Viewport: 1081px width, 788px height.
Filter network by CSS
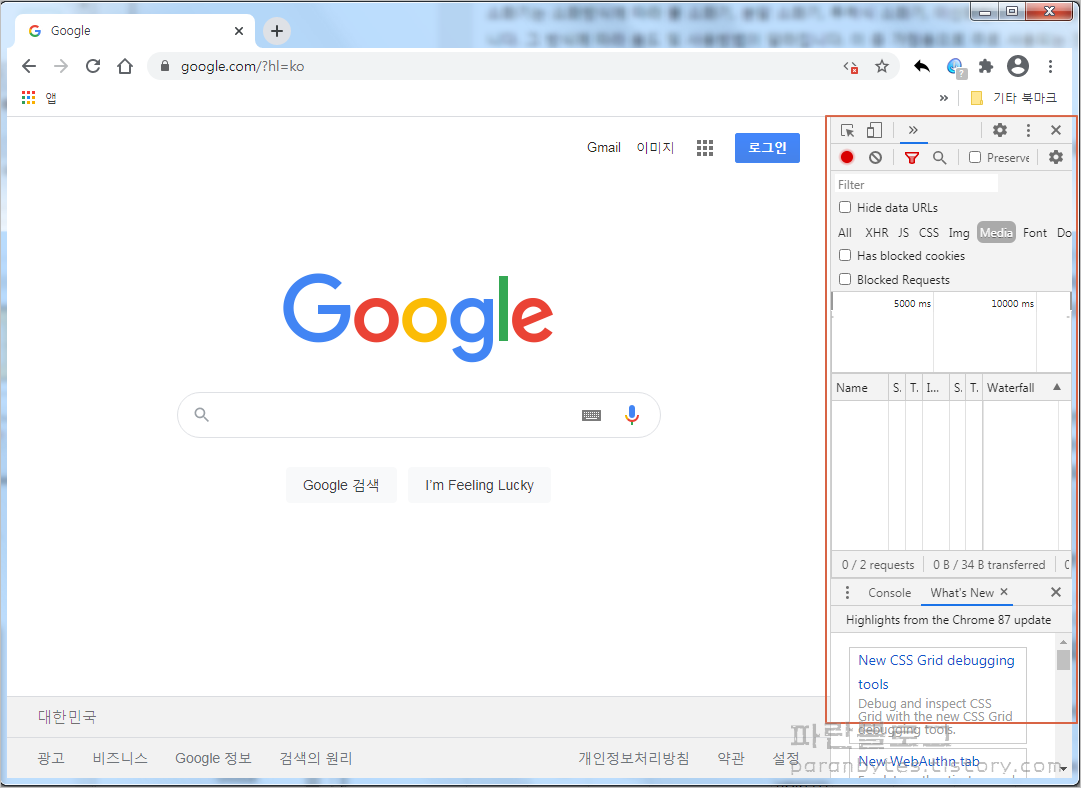[x=929, y=232]
